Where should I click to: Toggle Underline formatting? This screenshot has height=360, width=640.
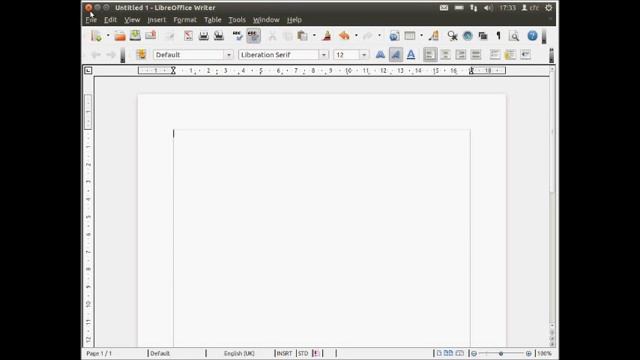pyautogui.click(x=411, y=55)
